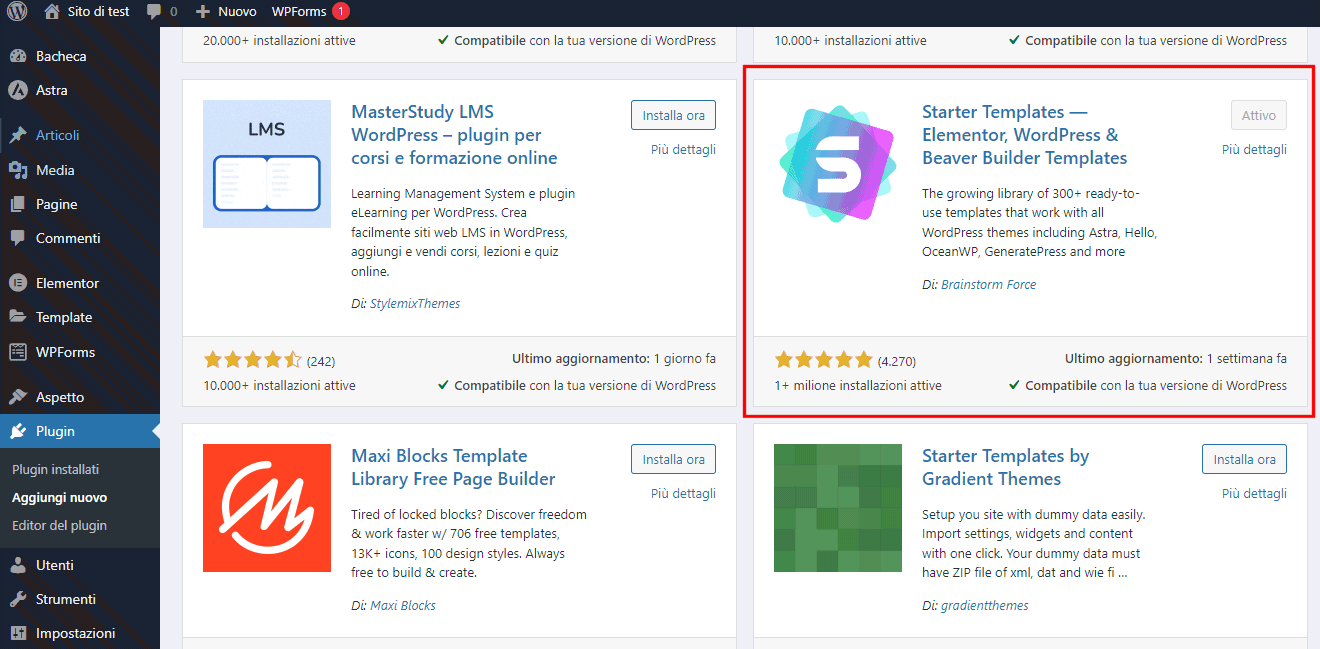Image resolution: width=1320 pixels, height=649 pixels.
Task: Click the Astra logo icon in sidebar
Action: pyautogui.click(x=17, y=90)
